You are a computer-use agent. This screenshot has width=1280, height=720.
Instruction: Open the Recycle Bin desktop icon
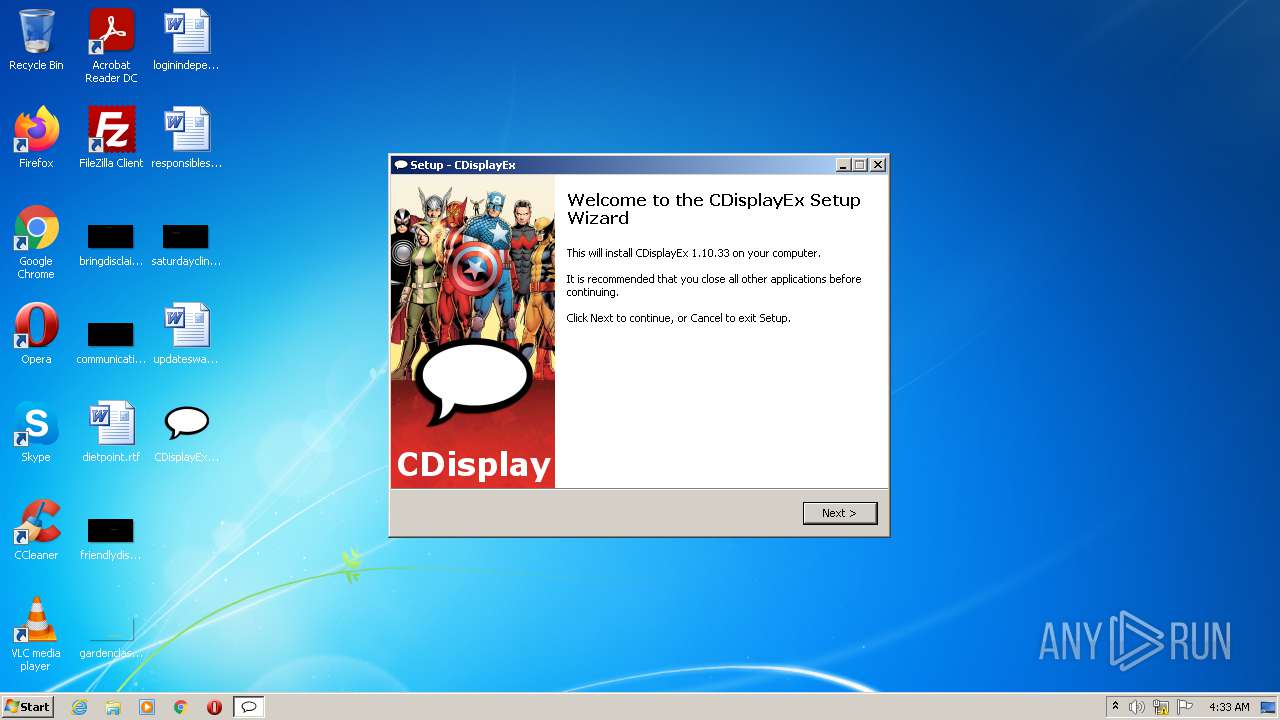point(36,40)
